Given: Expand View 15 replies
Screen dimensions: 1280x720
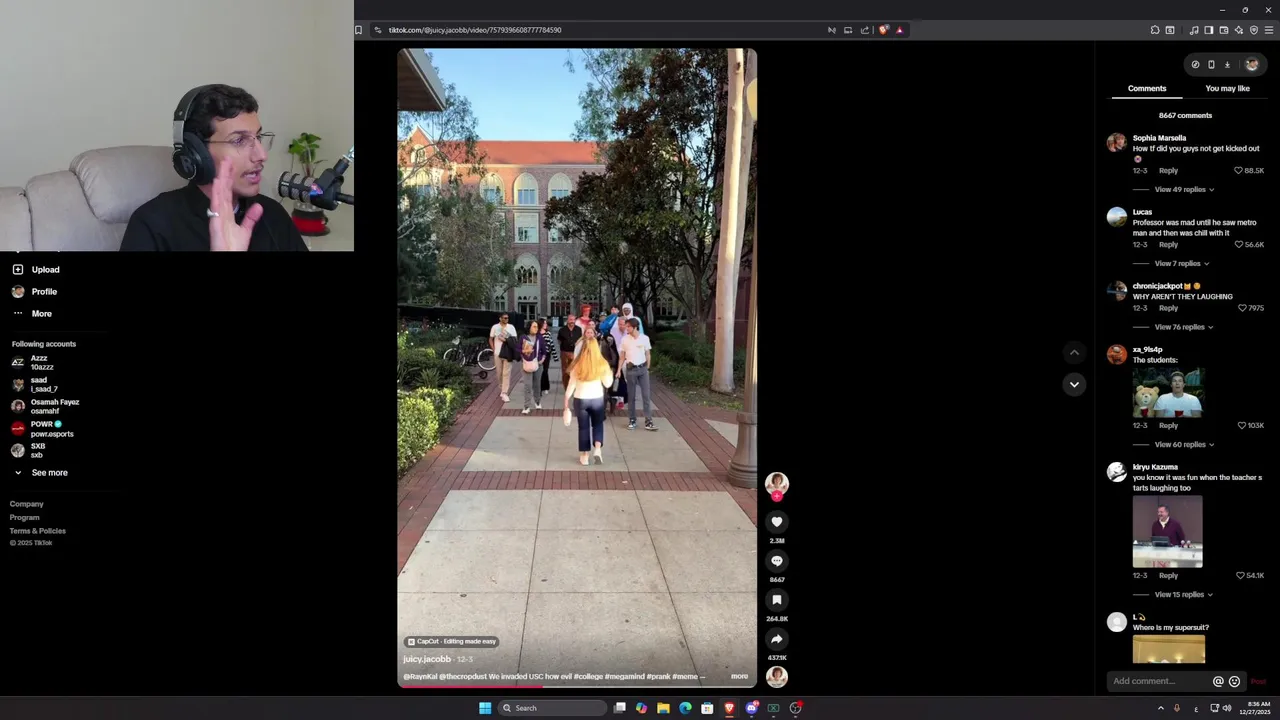Looking at the screenshot, I should (x=1184, y=595).
